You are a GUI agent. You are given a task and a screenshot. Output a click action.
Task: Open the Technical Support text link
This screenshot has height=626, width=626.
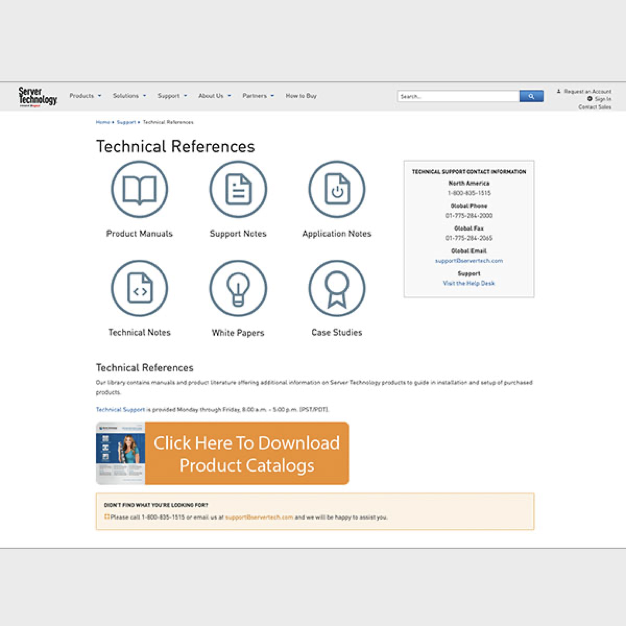pos(120,409)
